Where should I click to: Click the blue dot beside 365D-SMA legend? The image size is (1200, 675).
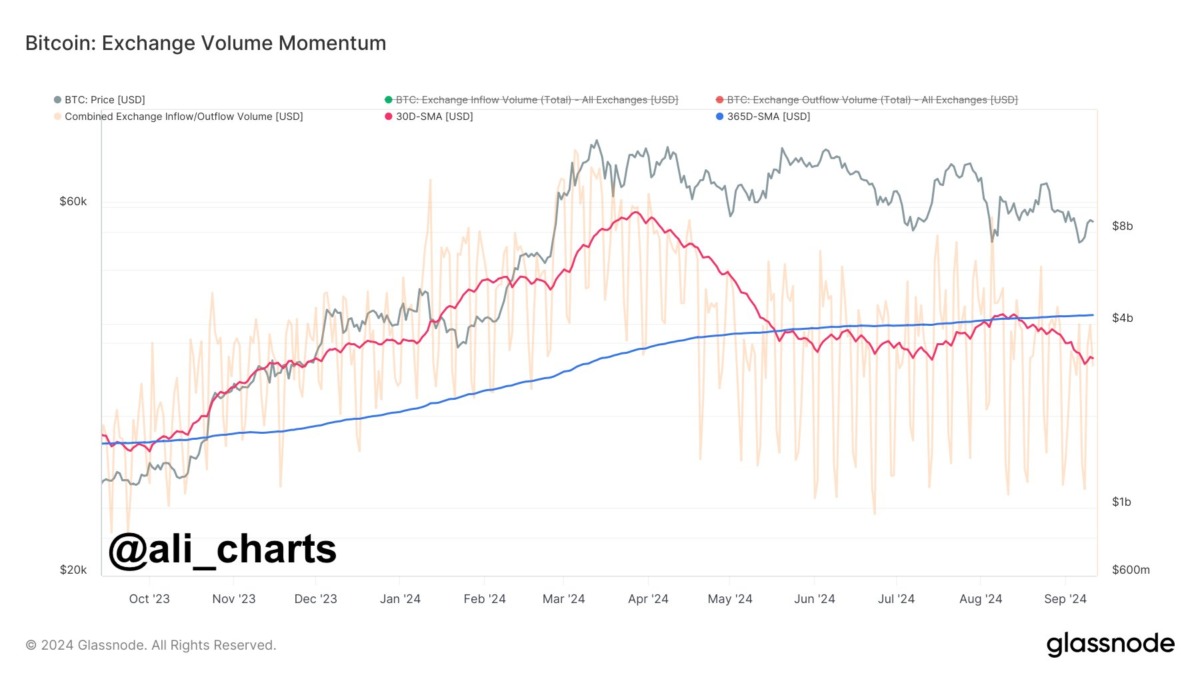tap(719, 117)
